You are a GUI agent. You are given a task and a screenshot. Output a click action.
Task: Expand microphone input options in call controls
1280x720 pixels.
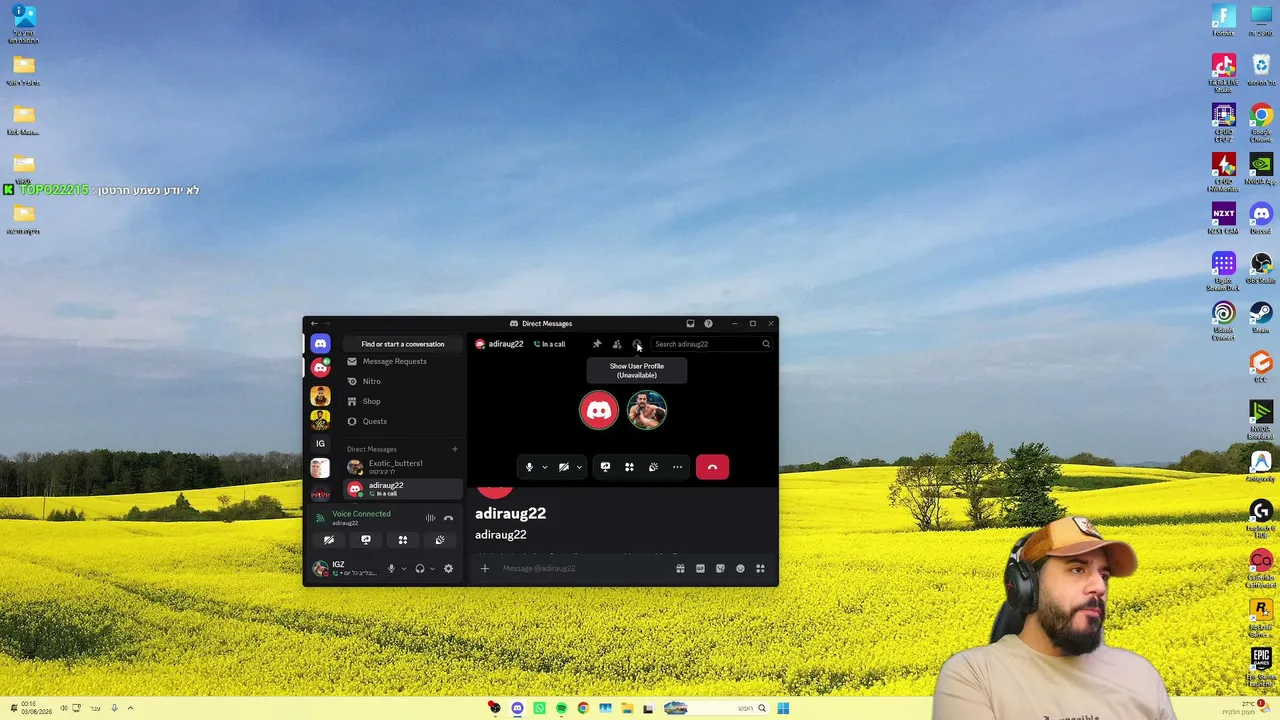pyautogui.click(x=544, y=467)
